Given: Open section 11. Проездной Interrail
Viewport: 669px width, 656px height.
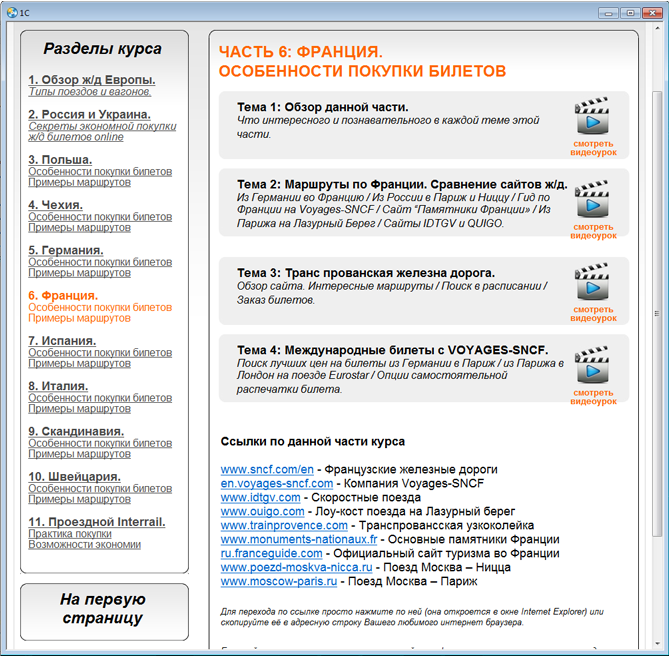Looking at the screenshot, I should pos(97,522).
